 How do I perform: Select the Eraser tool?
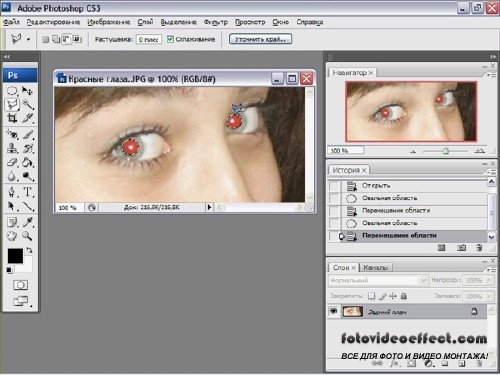tap(12, 162)
